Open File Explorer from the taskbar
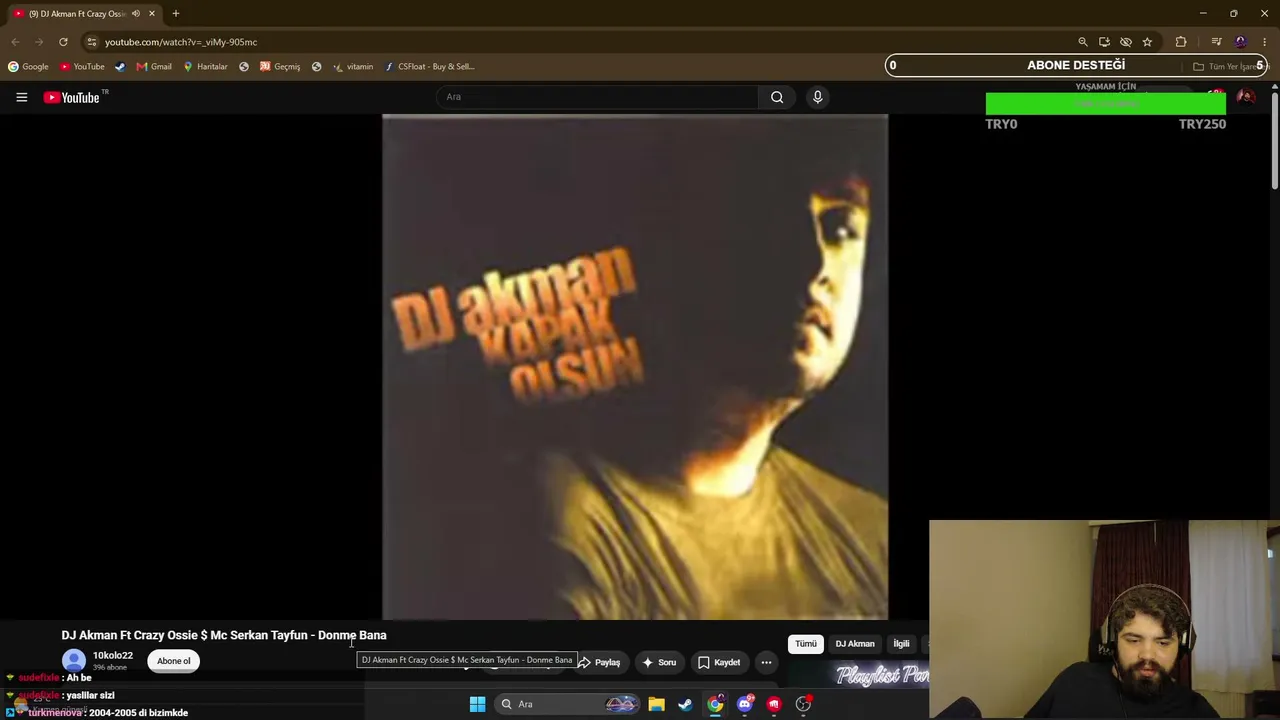This screenshot has height=720, width=1280. click(x=656, y=704)
